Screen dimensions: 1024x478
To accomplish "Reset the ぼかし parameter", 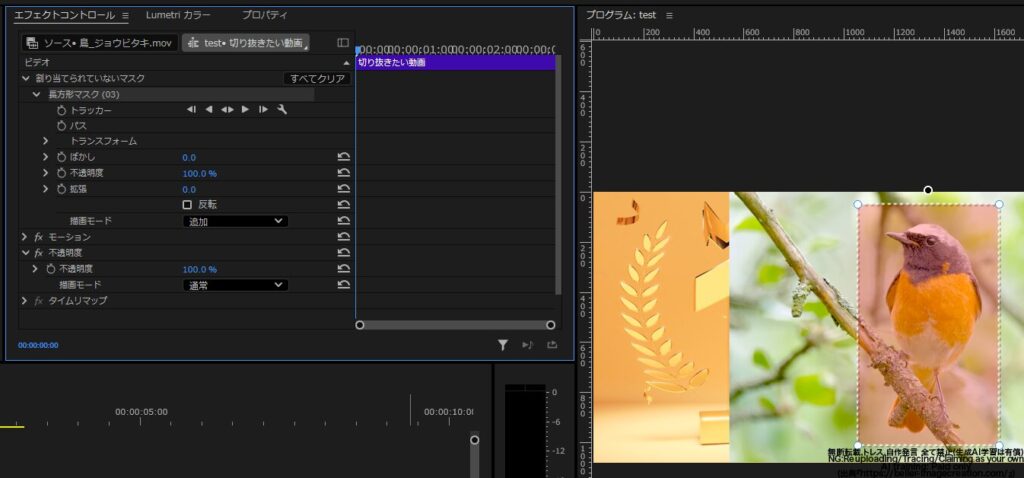I will [x=344, y=157].
